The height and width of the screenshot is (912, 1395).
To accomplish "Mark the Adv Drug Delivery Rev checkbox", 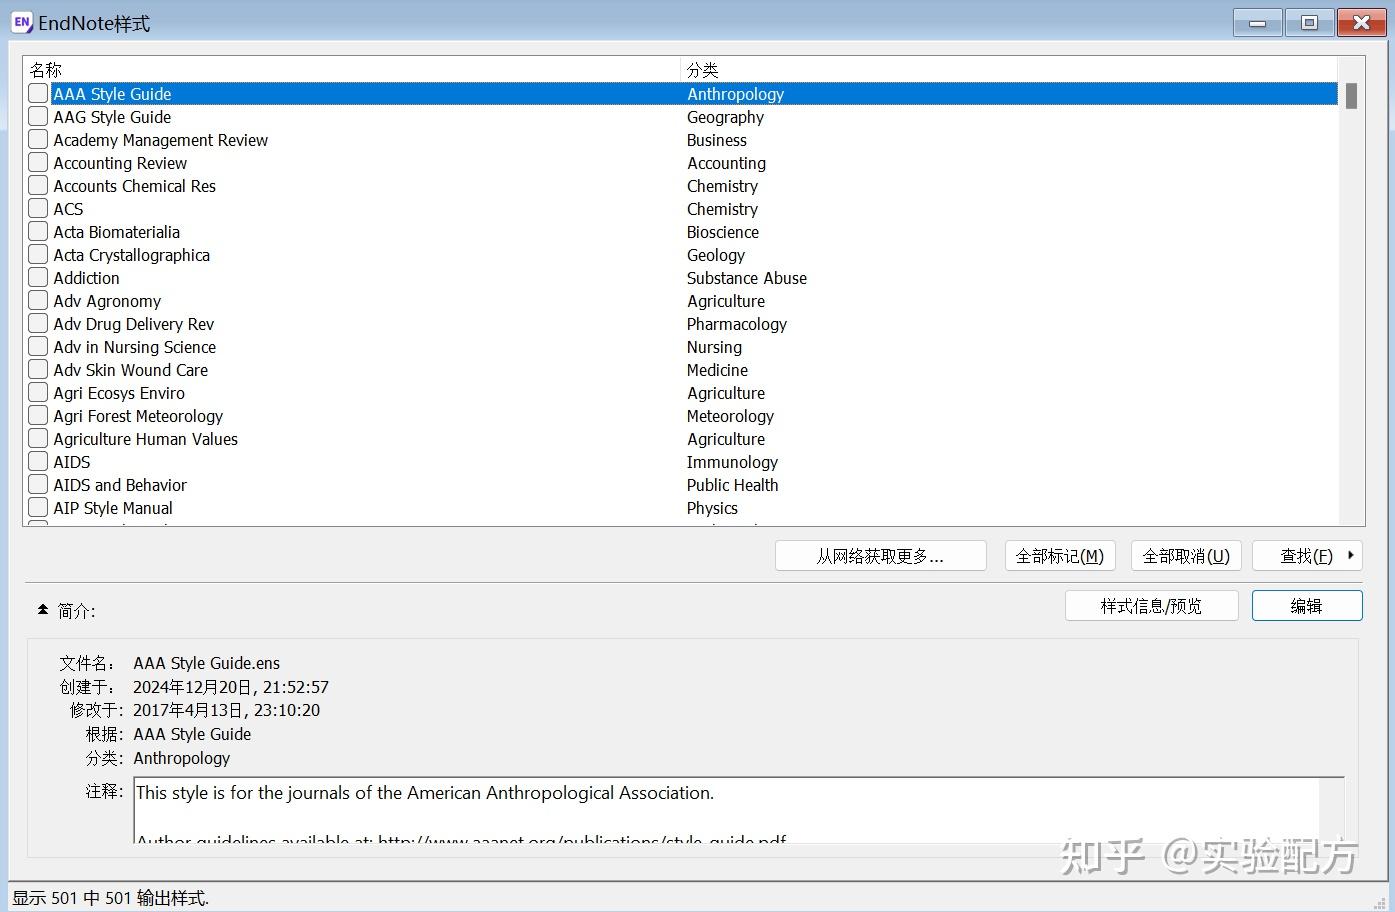I will (x=37, y=323).
